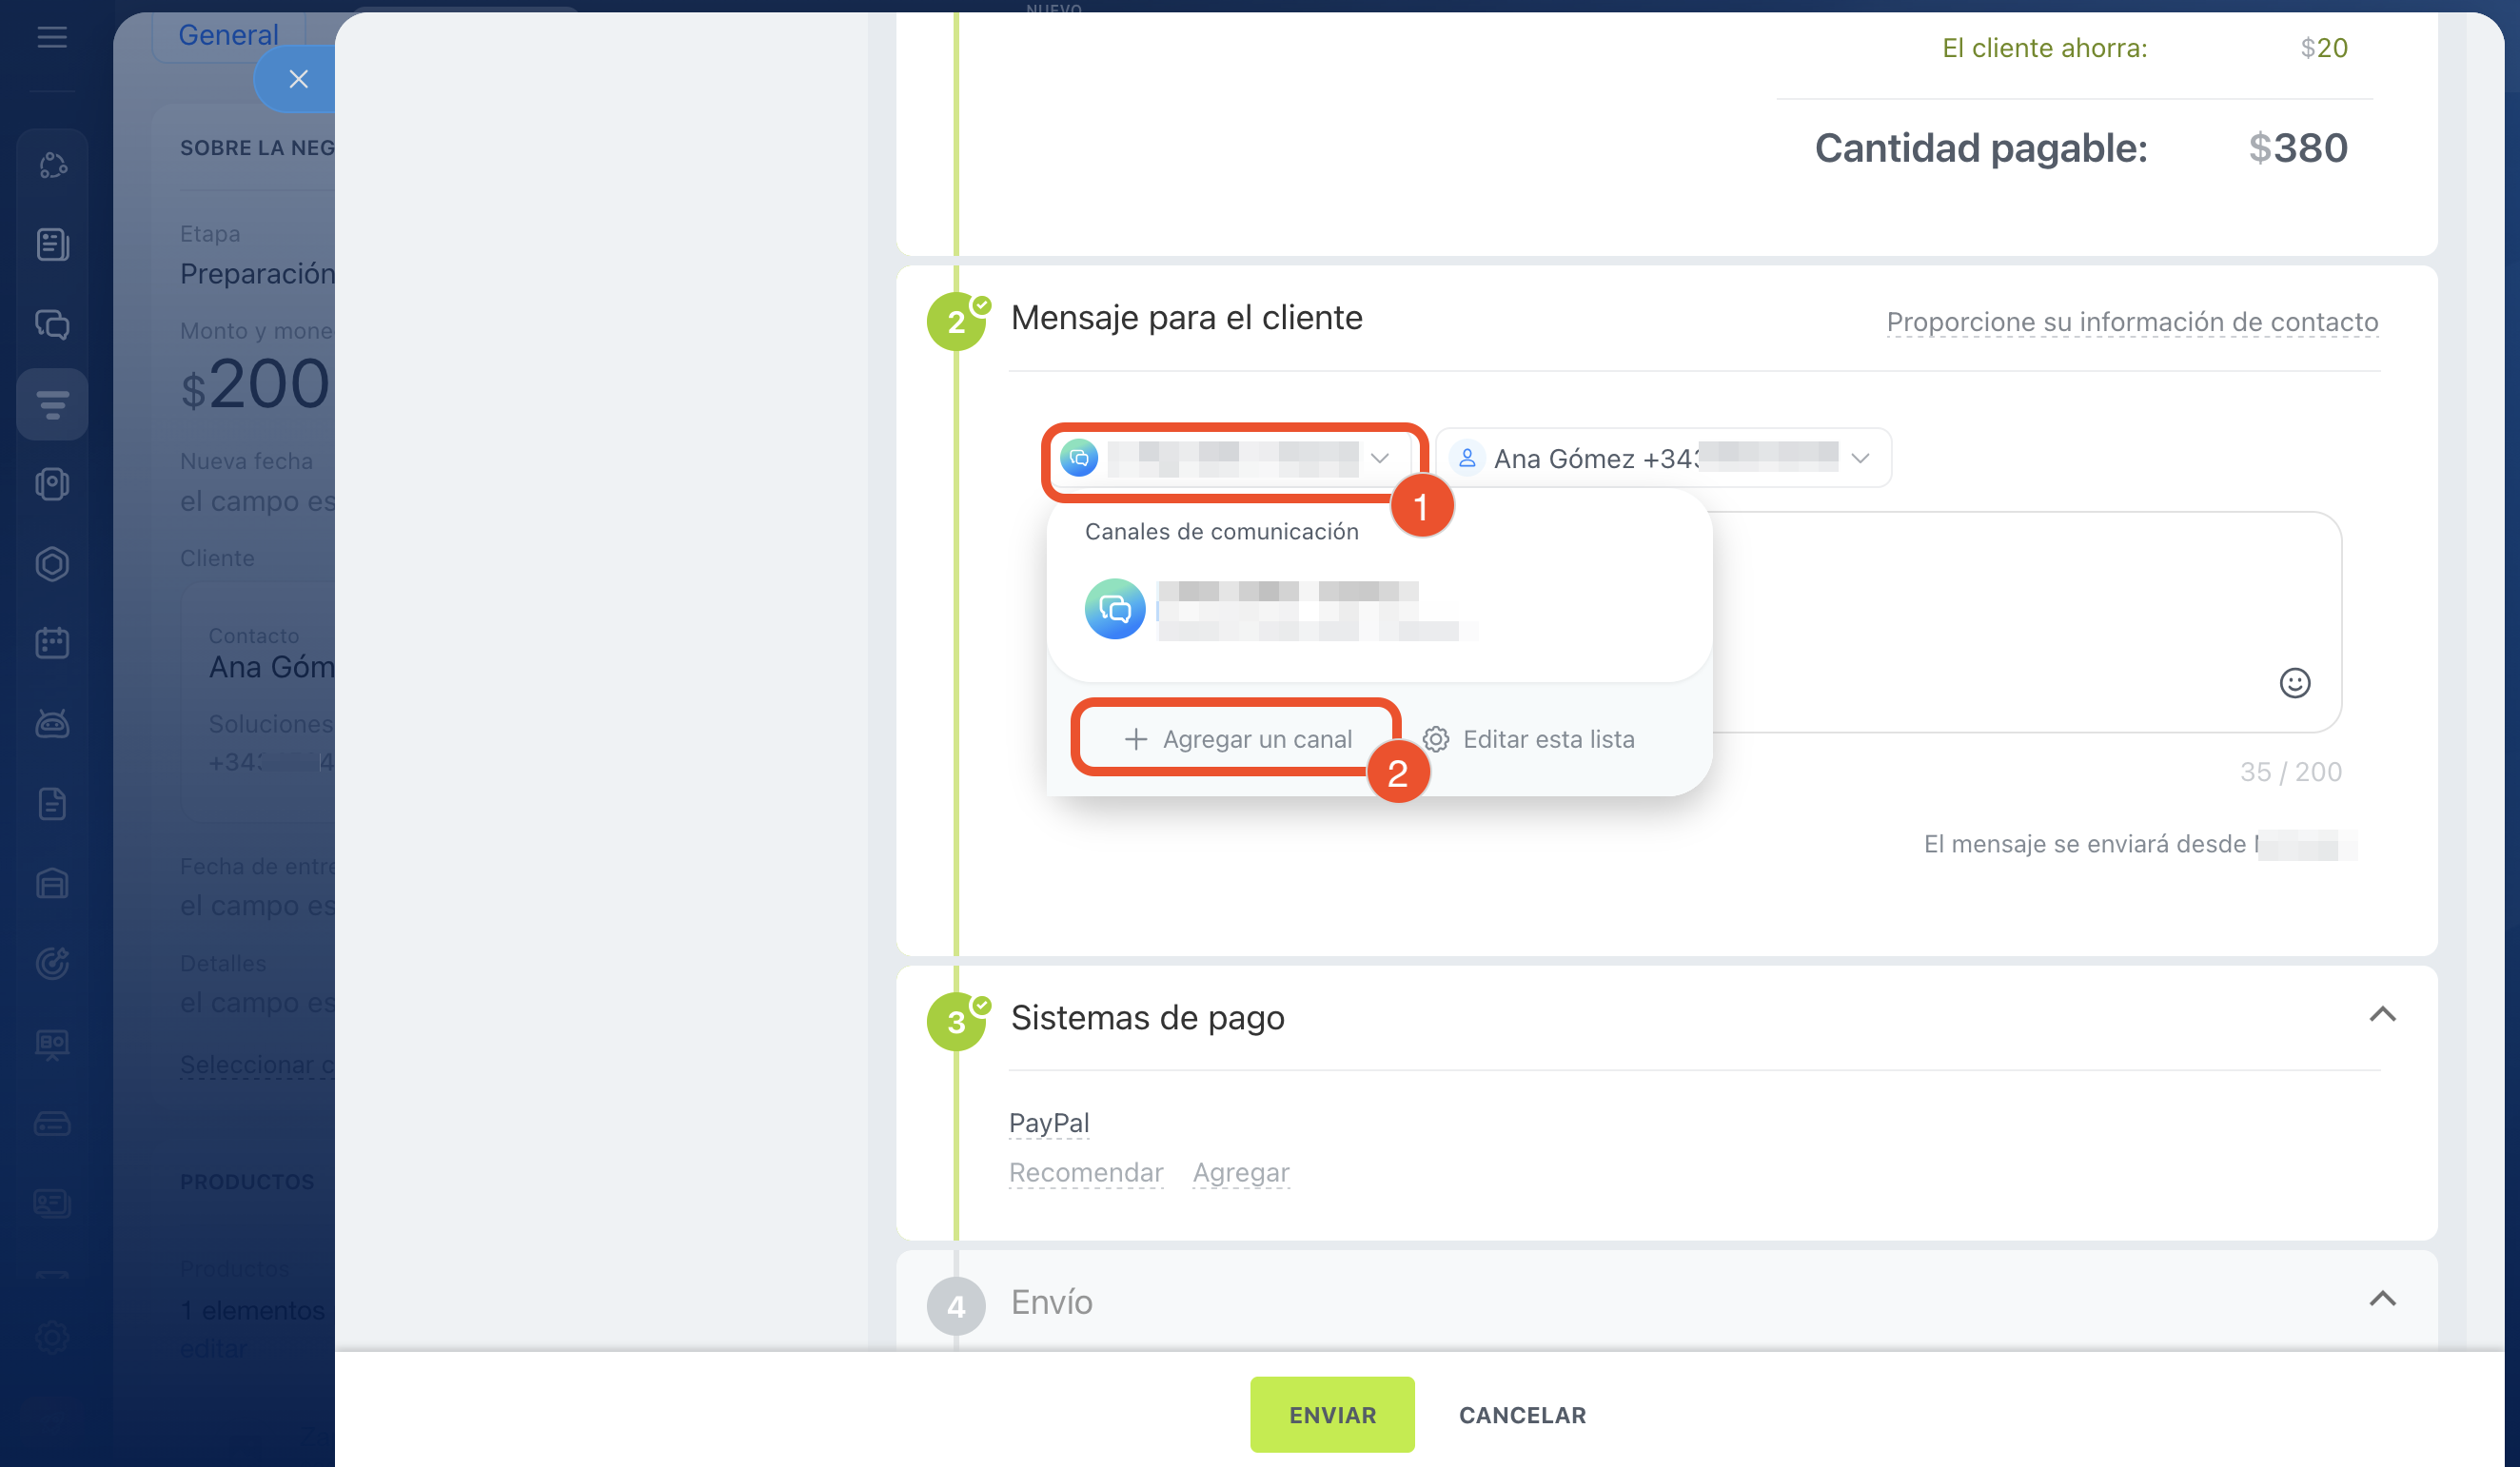
Task: Open the chat messenger icon in sidebar
Action: [52, 325]
